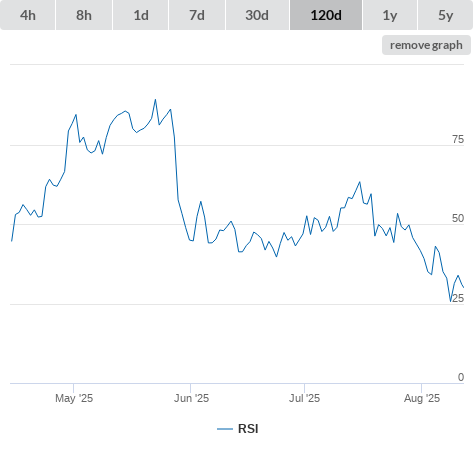
Task: Toggle the RSI series legend label
Action: [248, 429]
